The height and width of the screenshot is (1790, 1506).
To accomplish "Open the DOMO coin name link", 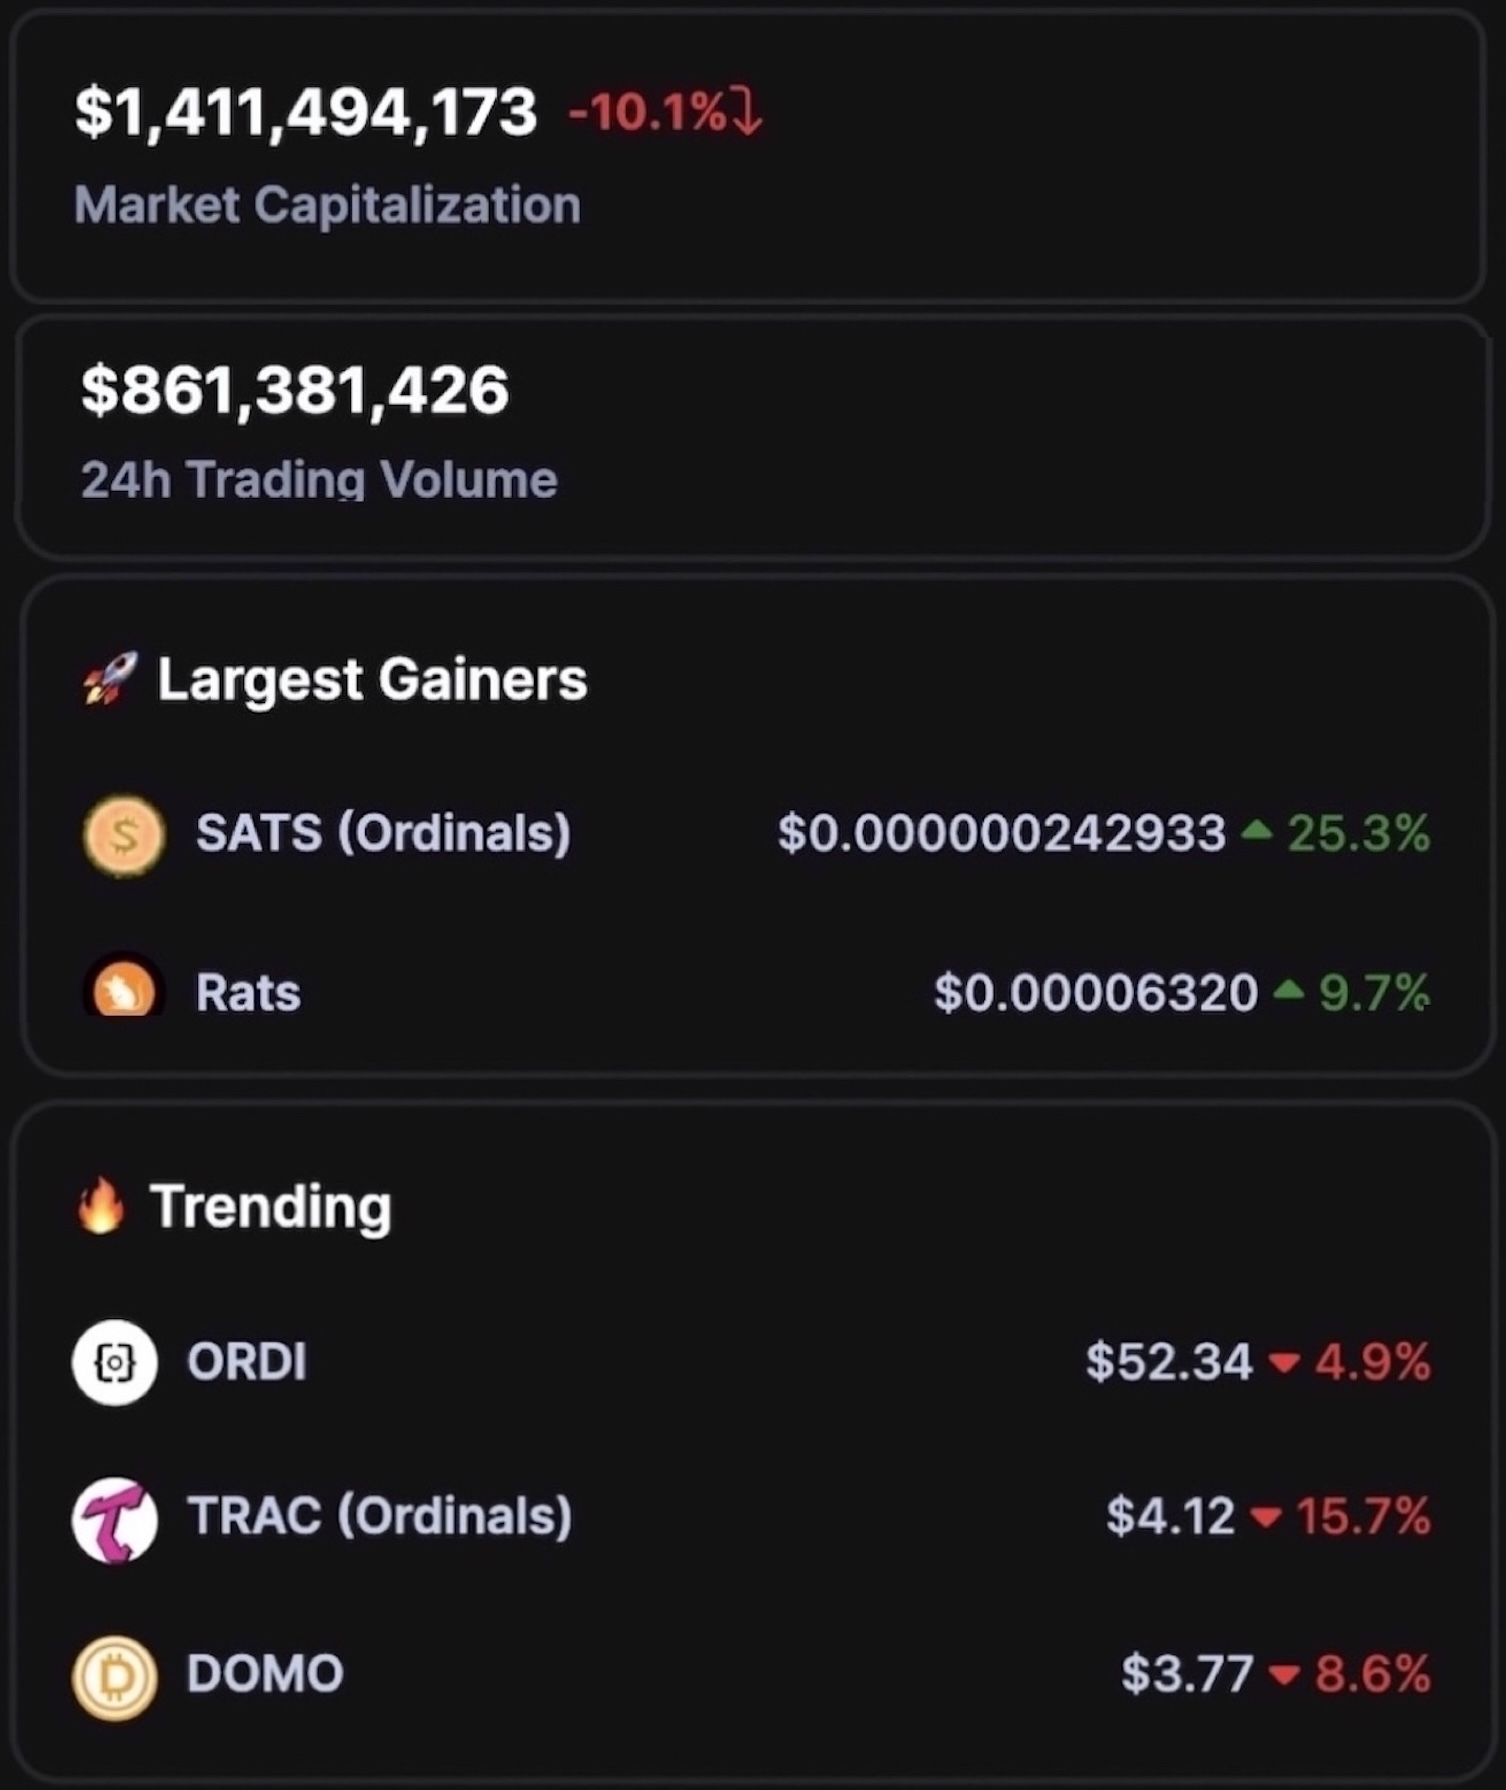I will pyautogui.click(x=265, y=1674).
